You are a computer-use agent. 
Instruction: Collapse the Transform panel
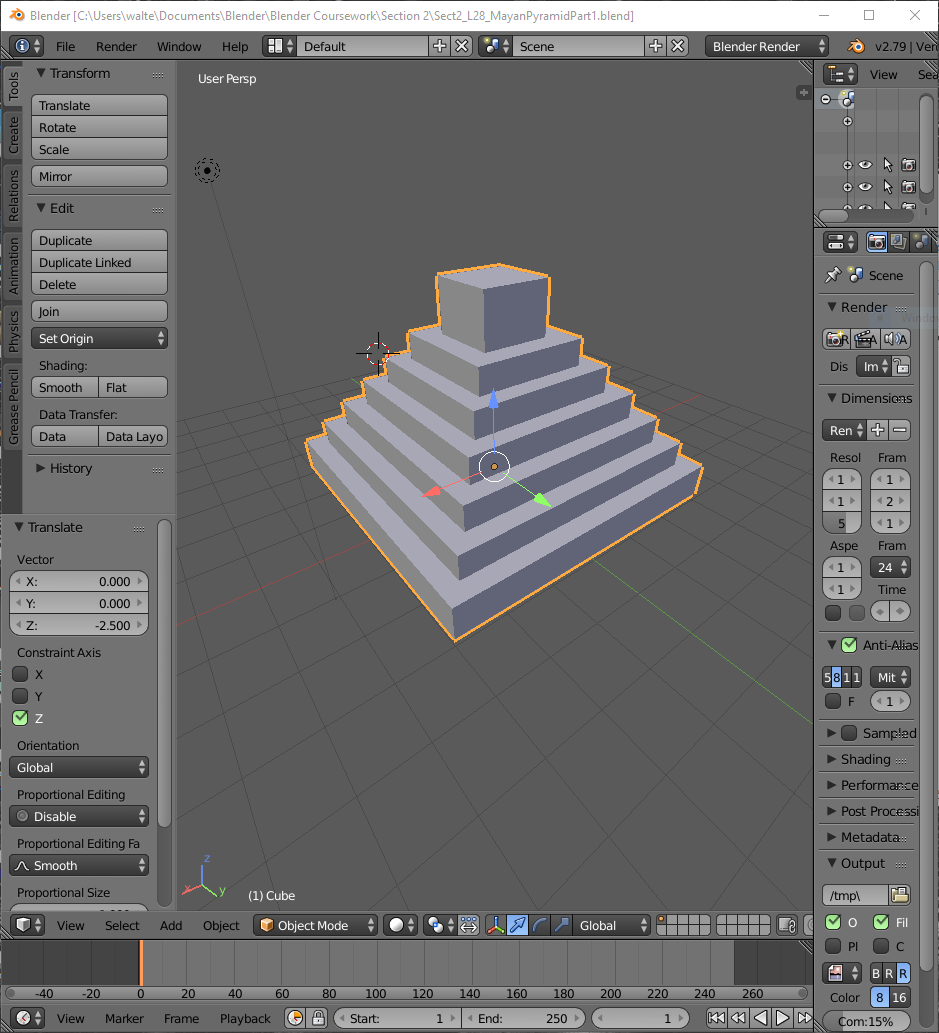click(x=40, y=73)
